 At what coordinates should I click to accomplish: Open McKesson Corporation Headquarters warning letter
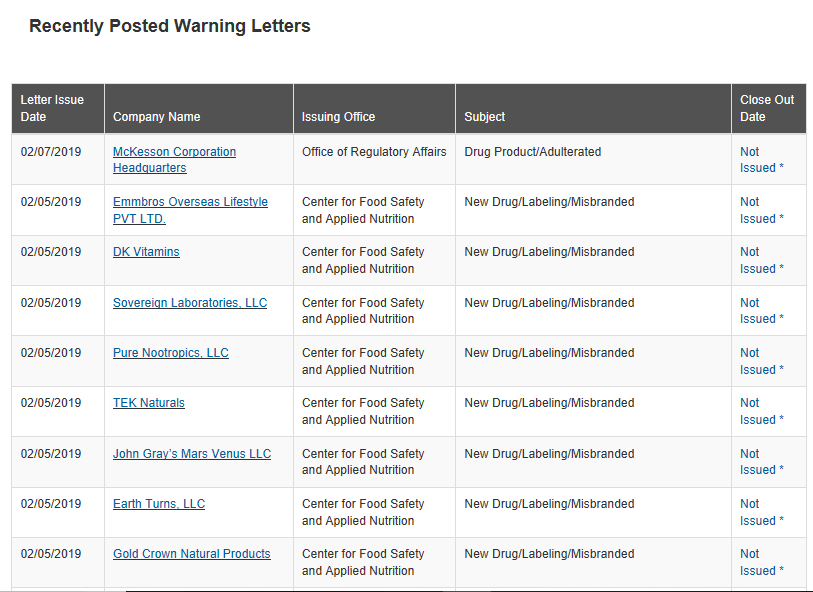pos(174,152)
